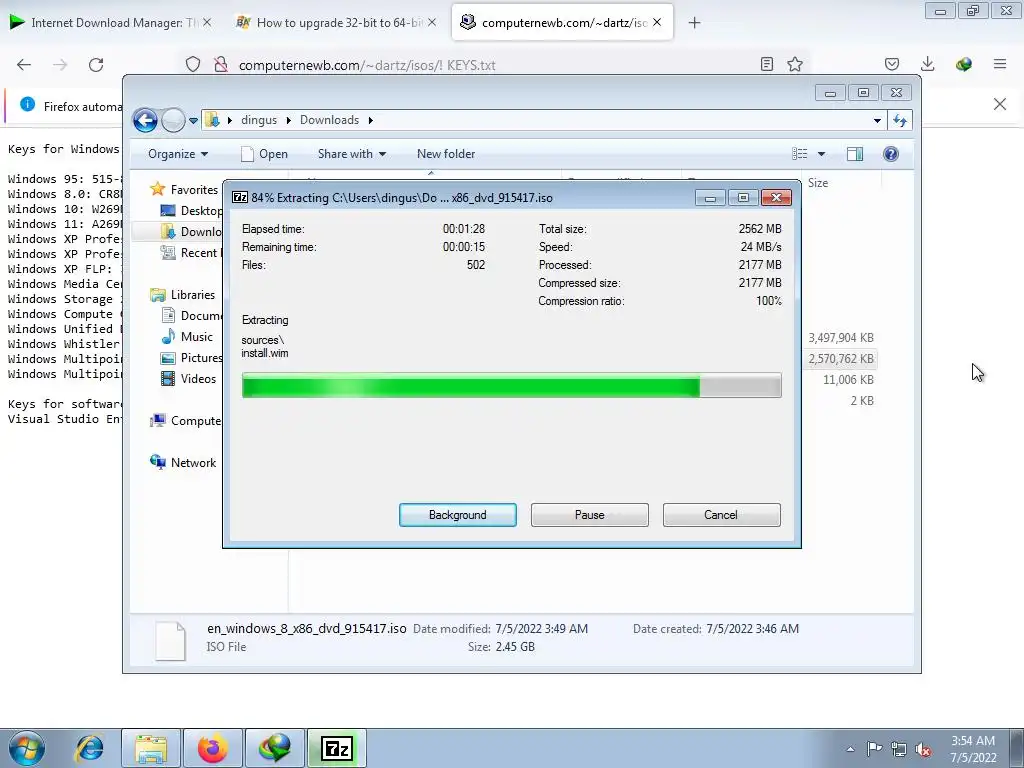
Task: Go back in Firefox
Action: point(24,65)
